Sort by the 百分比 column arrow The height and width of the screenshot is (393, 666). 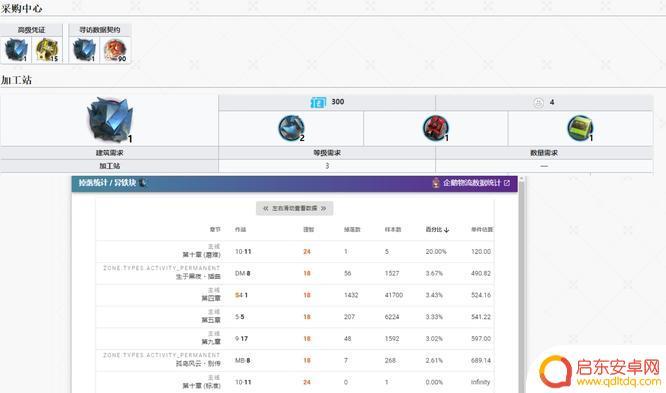click(446, 230)
